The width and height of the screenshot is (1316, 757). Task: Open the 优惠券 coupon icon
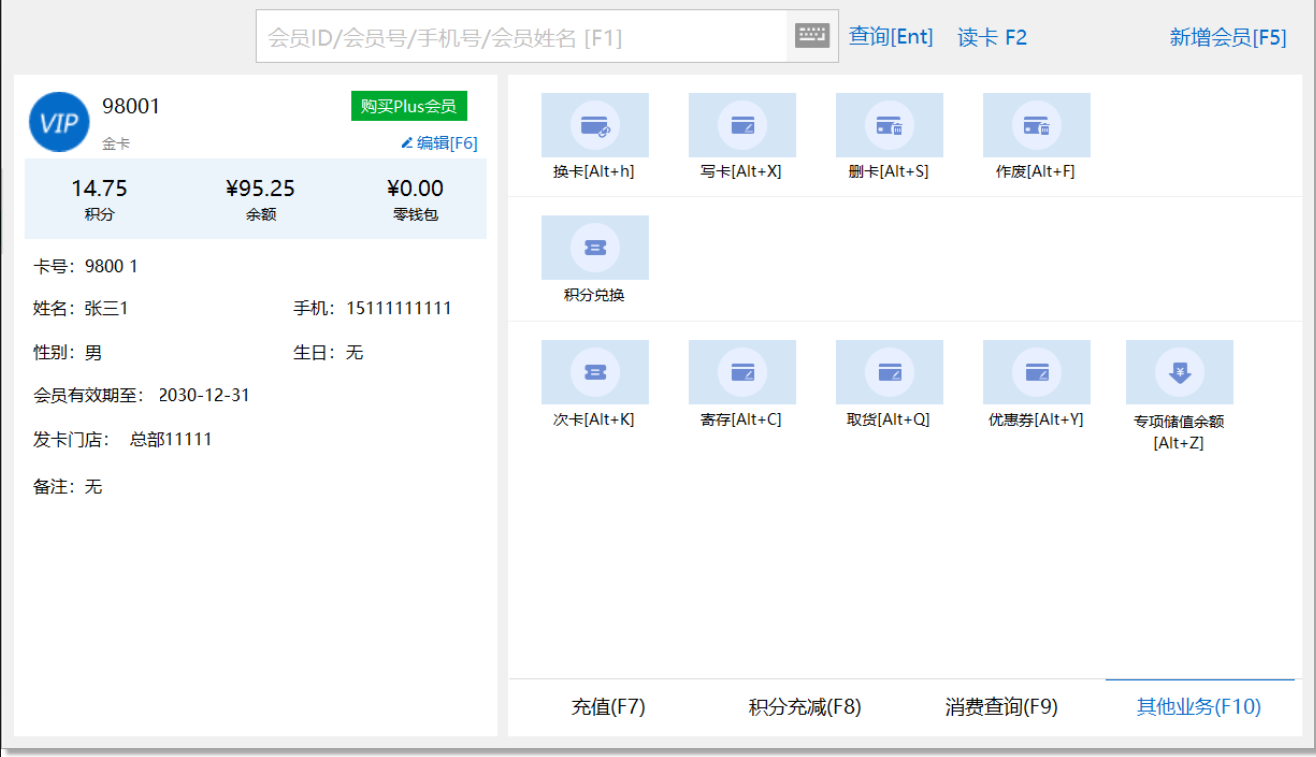pyautogui.click(x=1036, y=372)
